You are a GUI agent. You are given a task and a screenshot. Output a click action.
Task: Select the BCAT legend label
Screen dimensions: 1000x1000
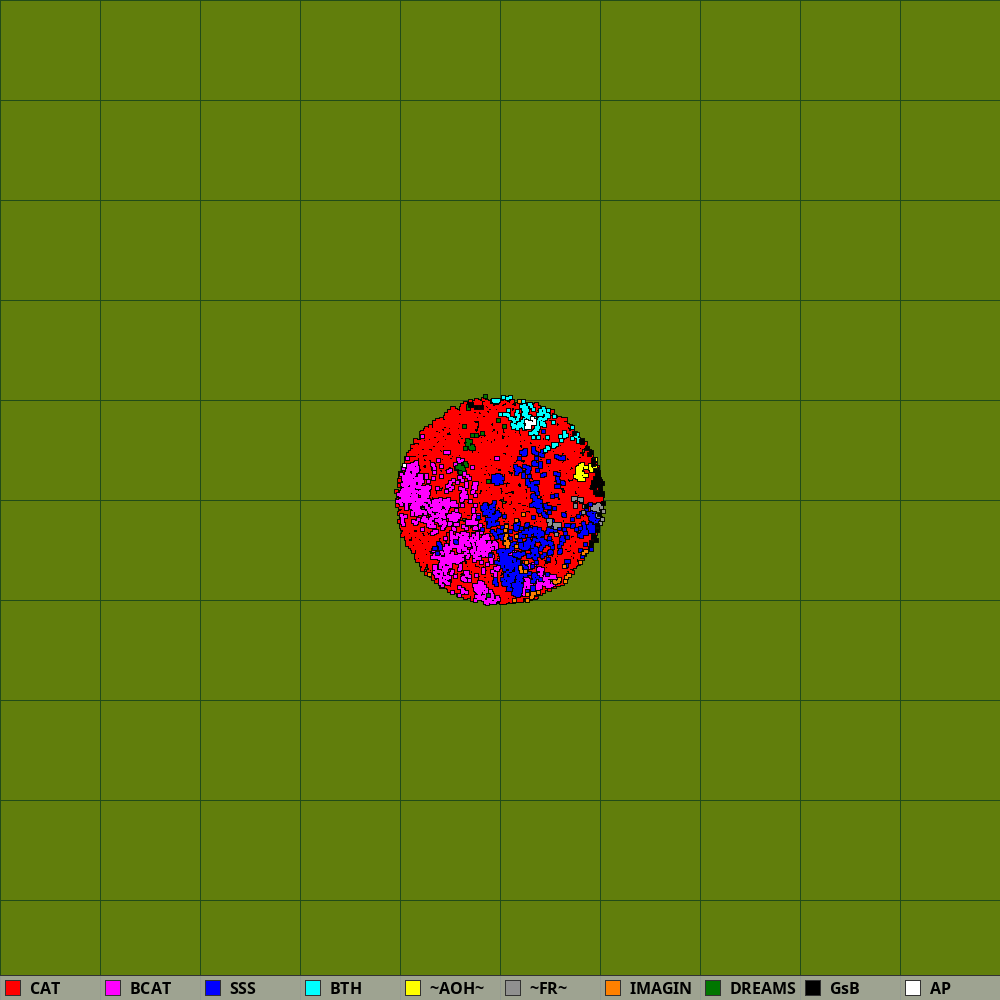(151, 988)
